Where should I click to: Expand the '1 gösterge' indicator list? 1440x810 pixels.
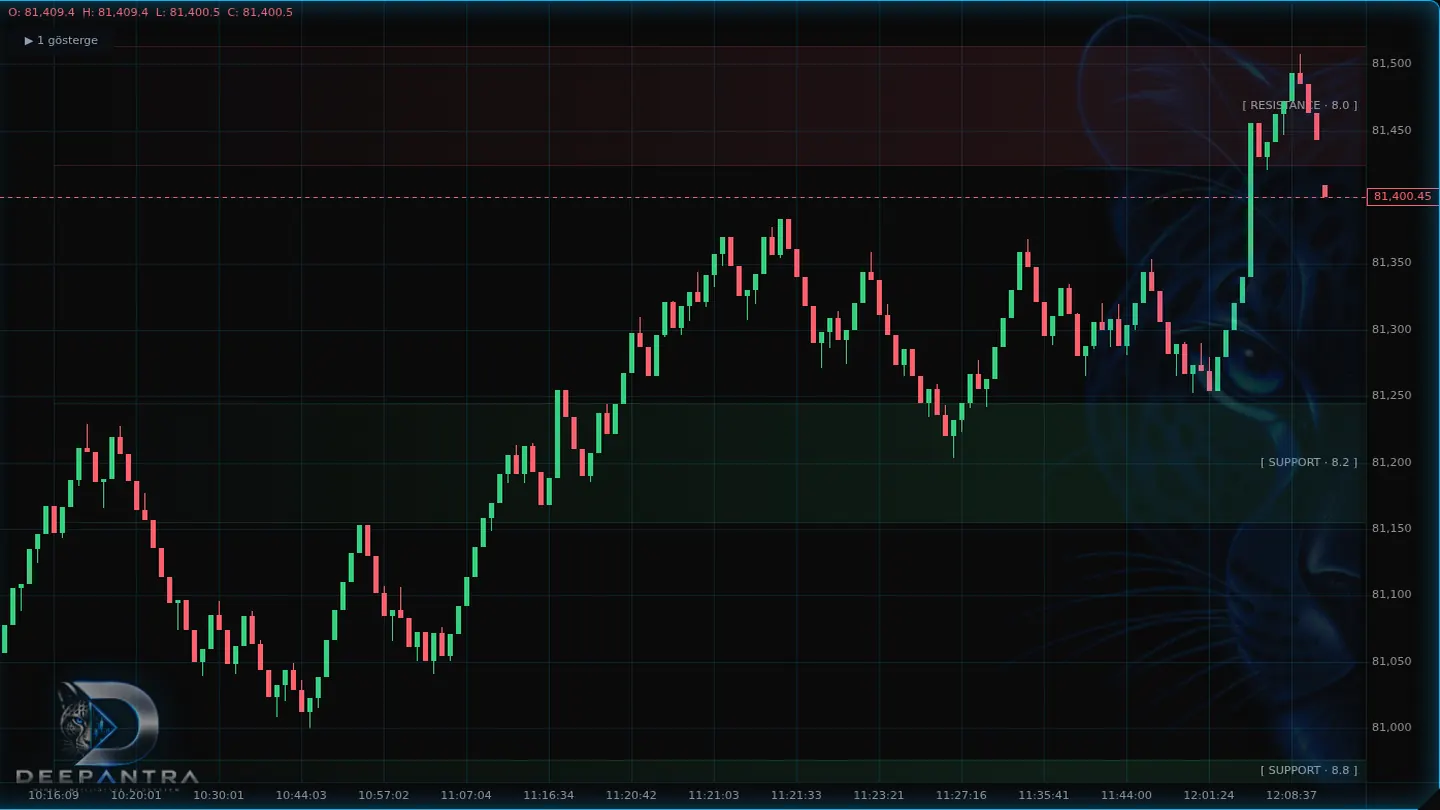pyautogui.click(x=61, y=41)
